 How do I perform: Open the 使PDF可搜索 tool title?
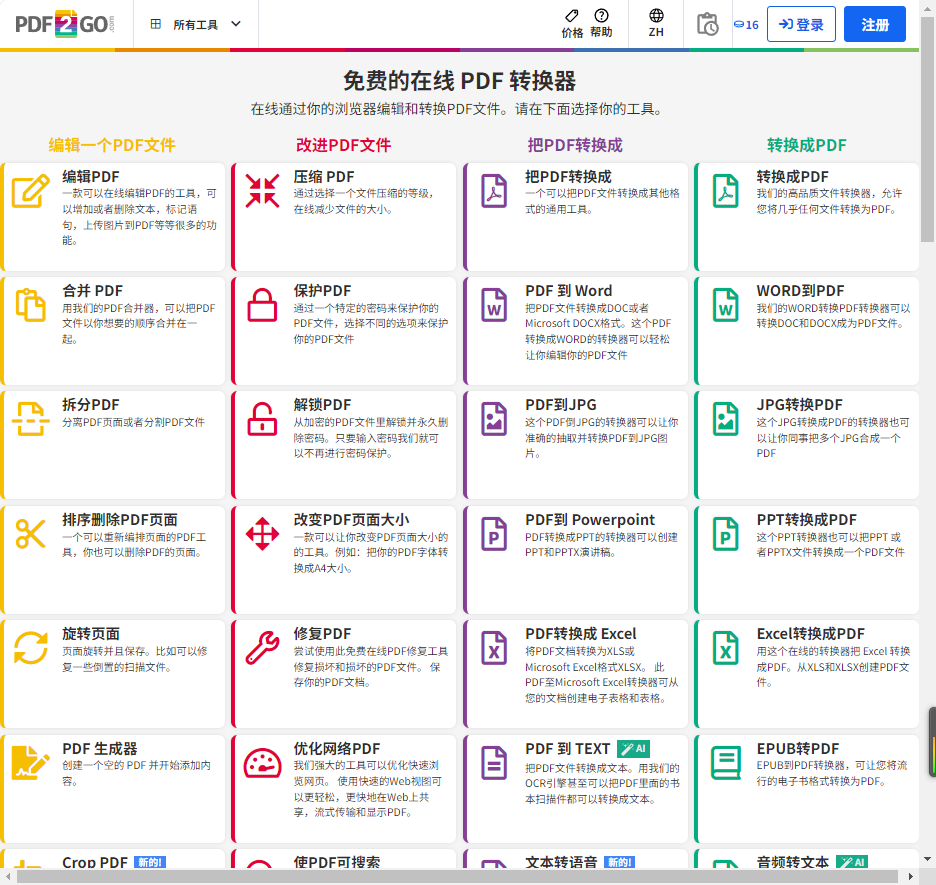tap(337, 862)
